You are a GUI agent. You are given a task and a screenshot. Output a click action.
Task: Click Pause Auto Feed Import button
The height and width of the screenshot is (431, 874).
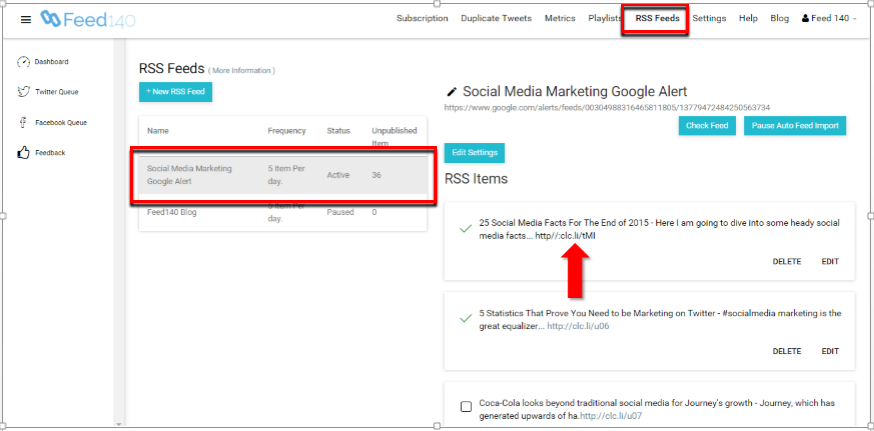pyautogui.click(x=795, y=126)
